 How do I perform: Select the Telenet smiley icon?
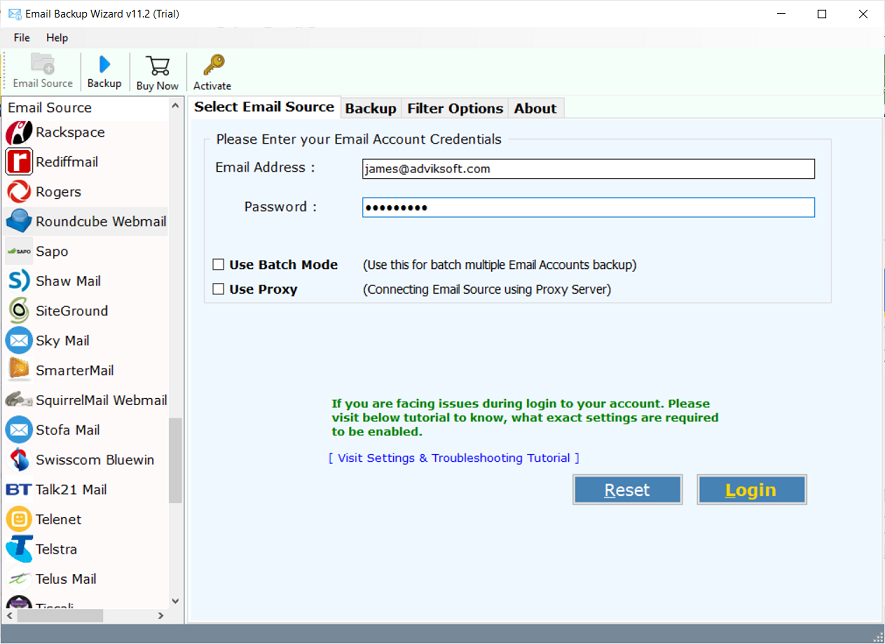point(19,519)
